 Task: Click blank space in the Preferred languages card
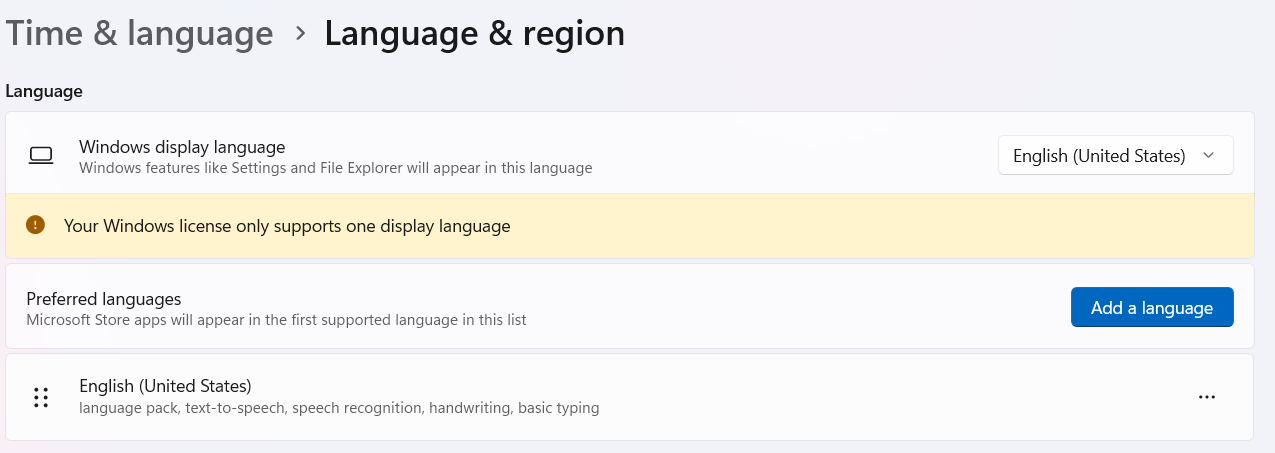(800, 307)
